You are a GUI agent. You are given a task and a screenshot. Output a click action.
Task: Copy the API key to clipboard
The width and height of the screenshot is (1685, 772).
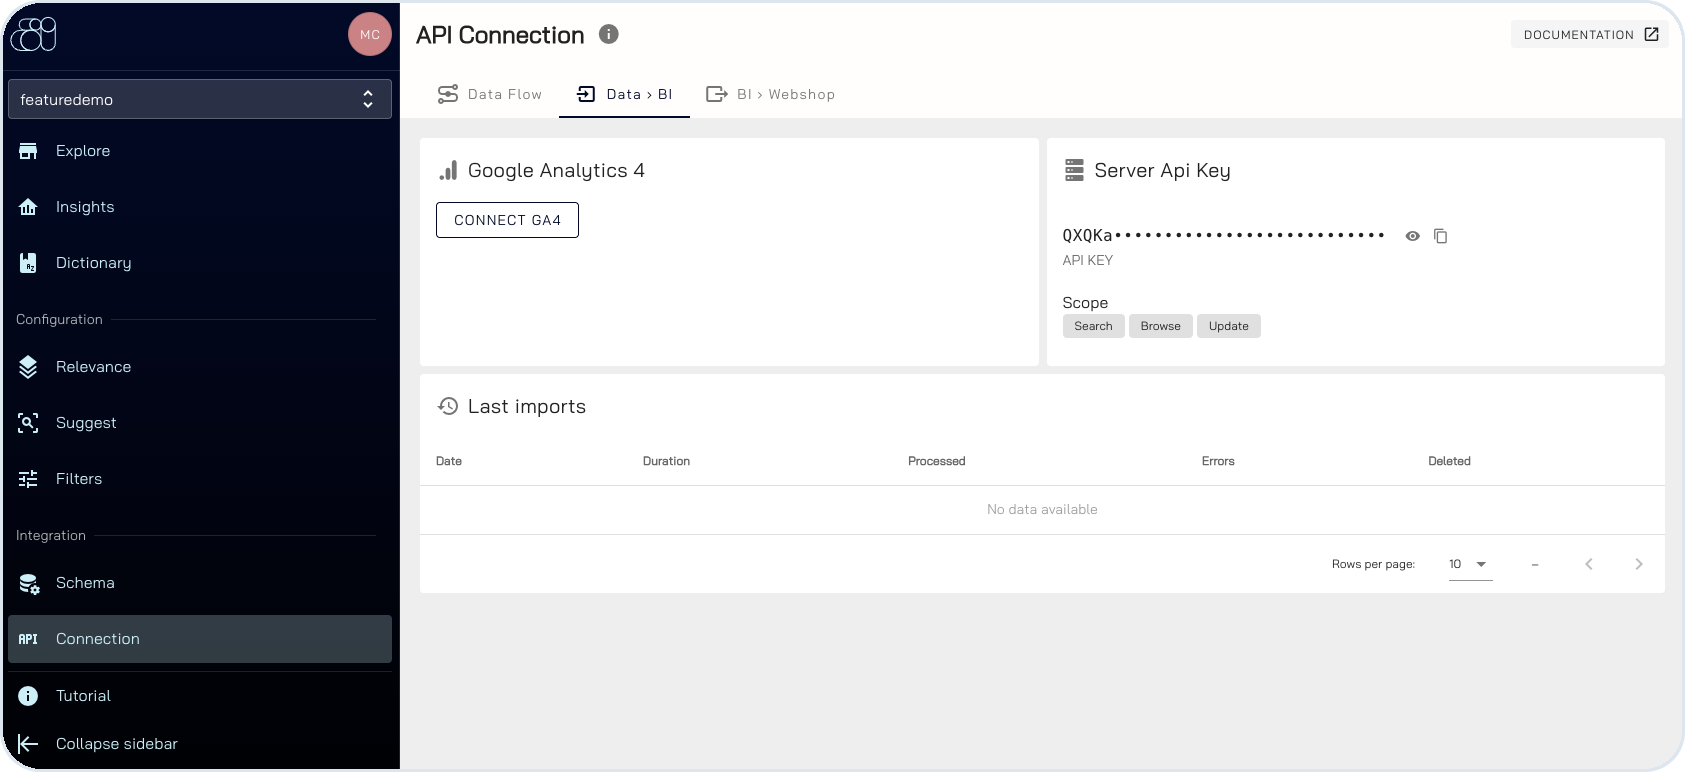point(1441,236)
